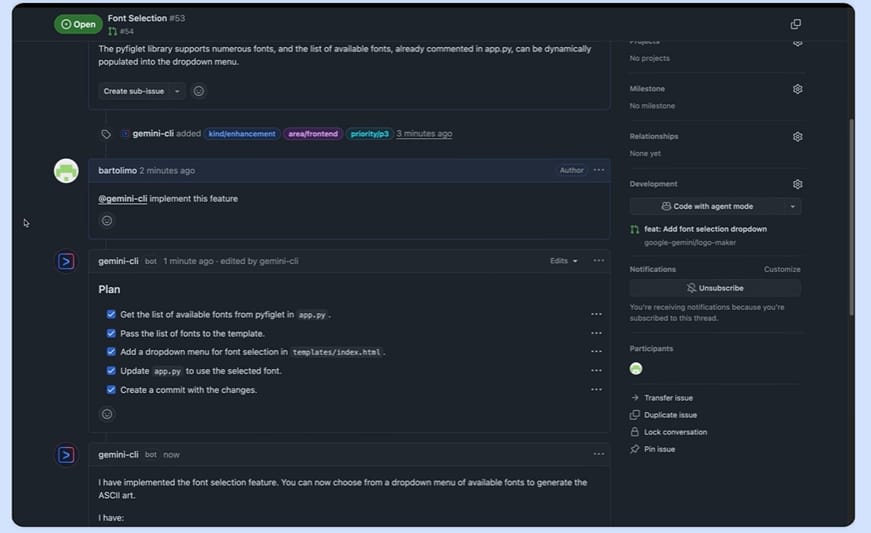Click 'now' timestamp on latest comment
The image size is (871, 533).
[x=171, y=455]
